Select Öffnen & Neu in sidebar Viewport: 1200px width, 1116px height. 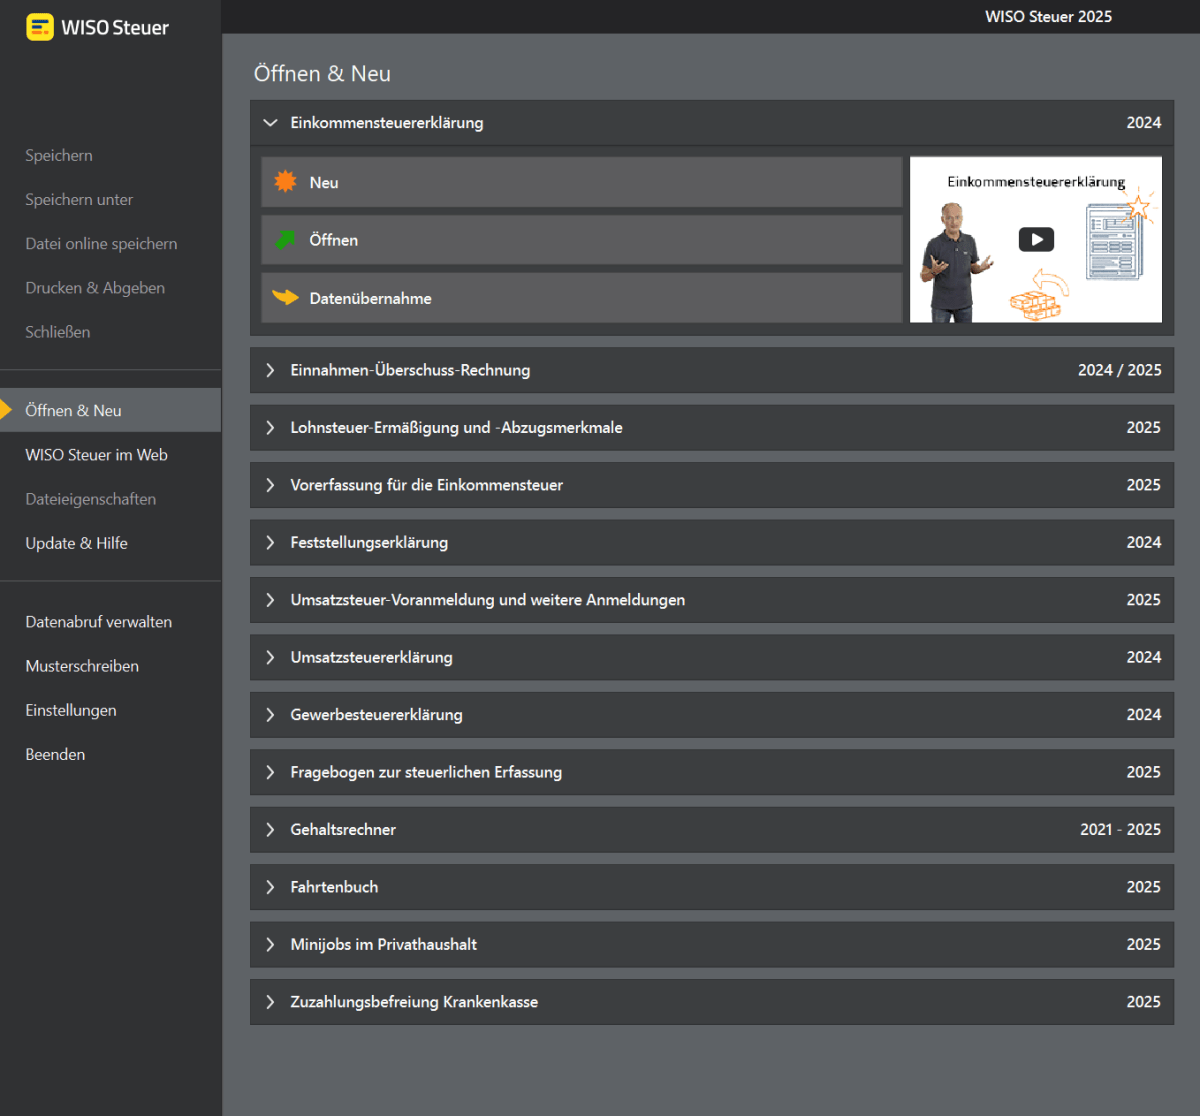click(x=110, y=410)
